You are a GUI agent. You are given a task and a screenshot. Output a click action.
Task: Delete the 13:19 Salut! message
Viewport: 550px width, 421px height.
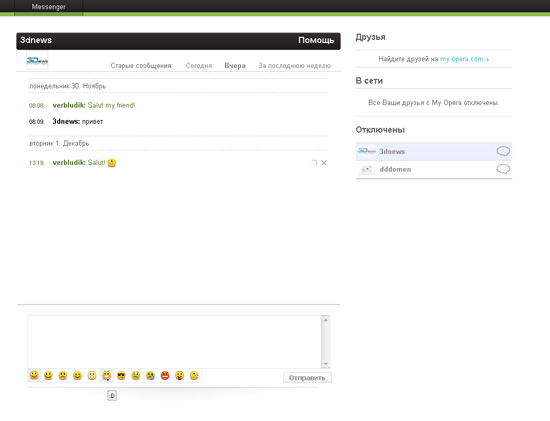(x=324, y=163)
